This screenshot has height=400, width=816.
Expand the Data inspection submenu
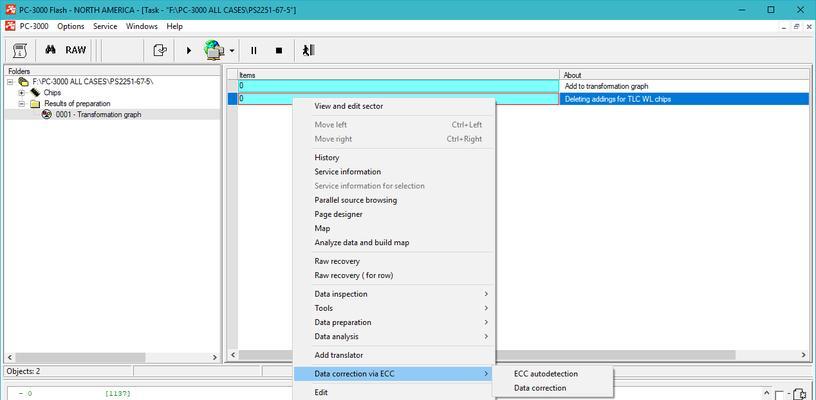pos(394,294)
